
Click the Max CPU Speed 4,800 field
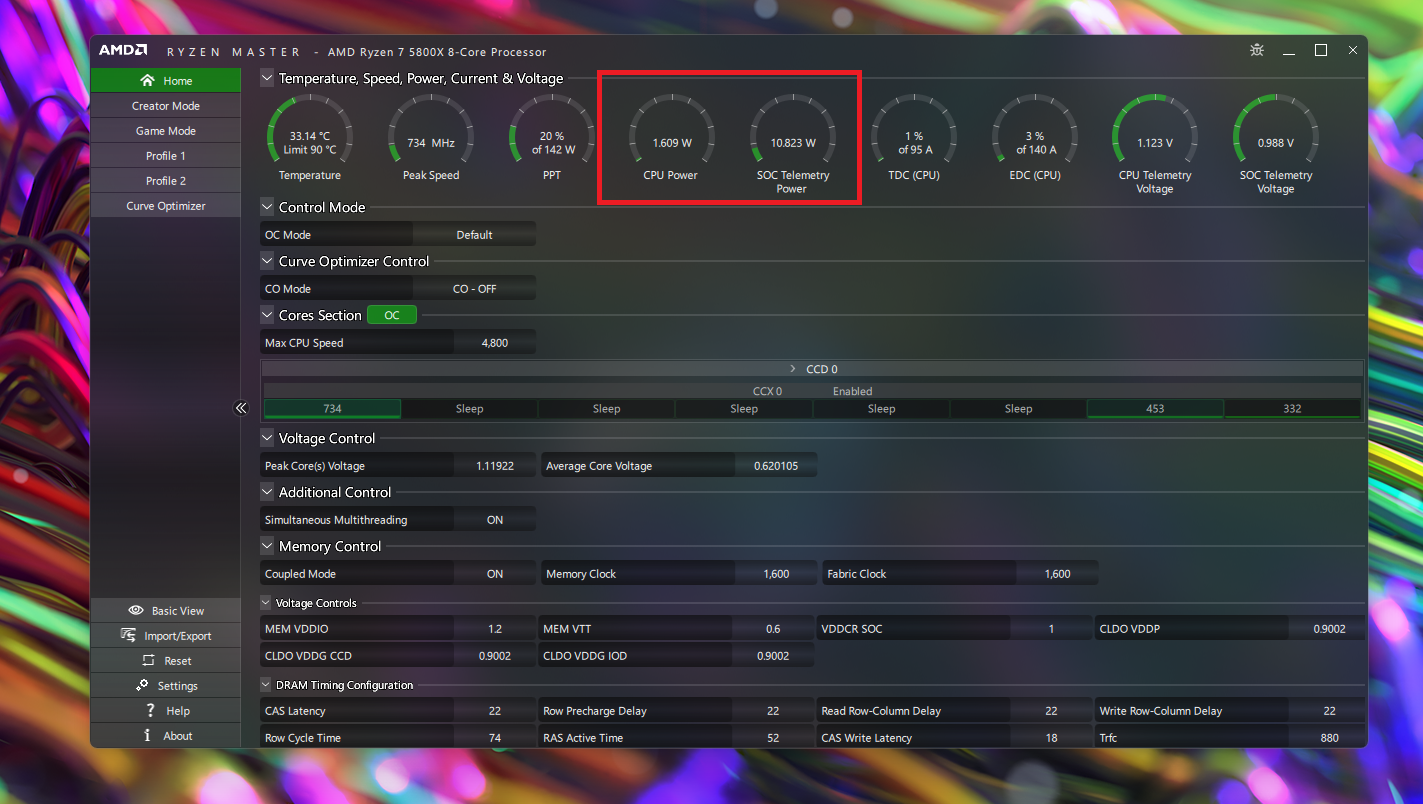(494, 343)
